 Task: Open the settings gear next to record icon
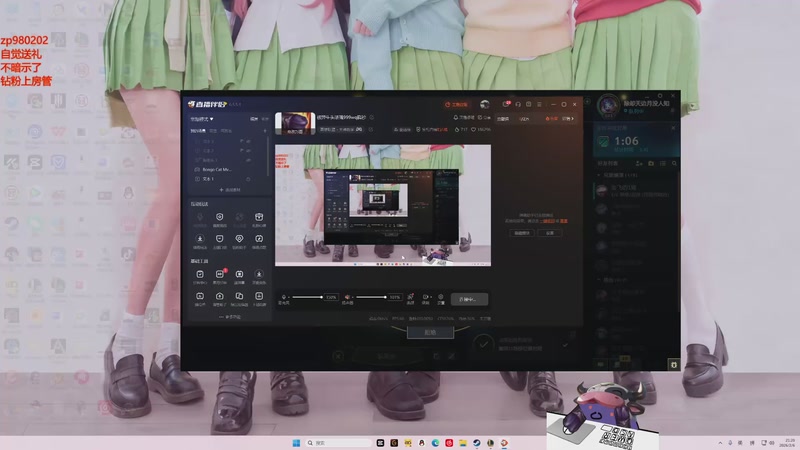441,298
